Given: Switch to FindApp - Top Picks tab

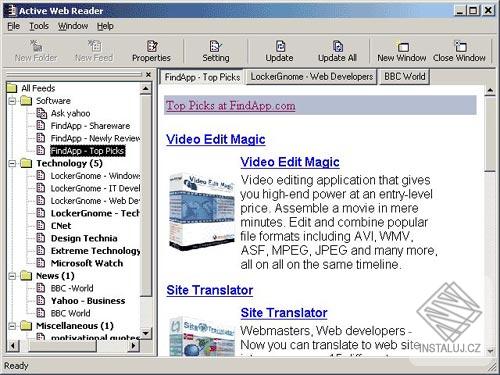Looking at the screenshot, I should pyautogui.click(x=202, y=77).
